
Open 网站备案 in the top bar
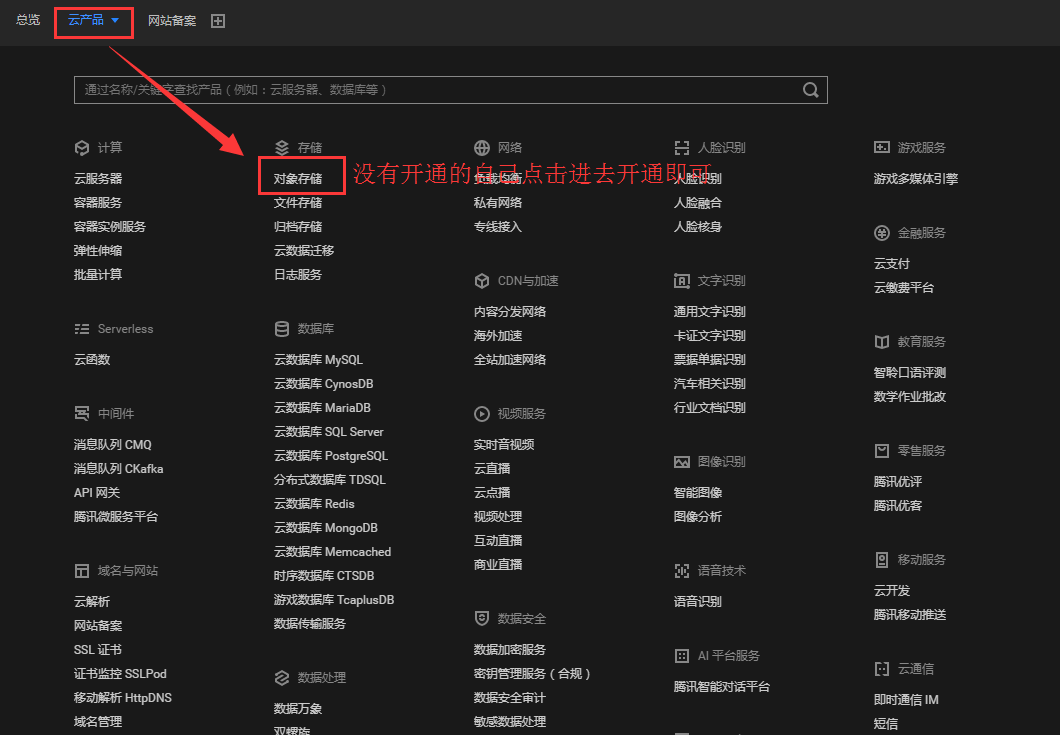[x=172, y=21]
